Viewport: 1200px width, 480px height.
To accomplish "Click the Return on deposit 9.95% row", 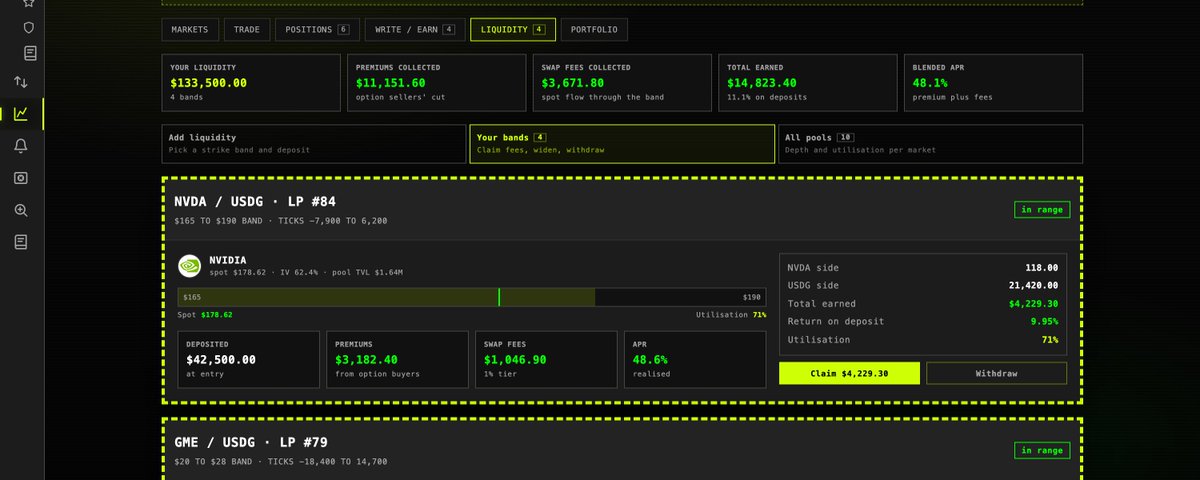I will click(x=922, y=322).
